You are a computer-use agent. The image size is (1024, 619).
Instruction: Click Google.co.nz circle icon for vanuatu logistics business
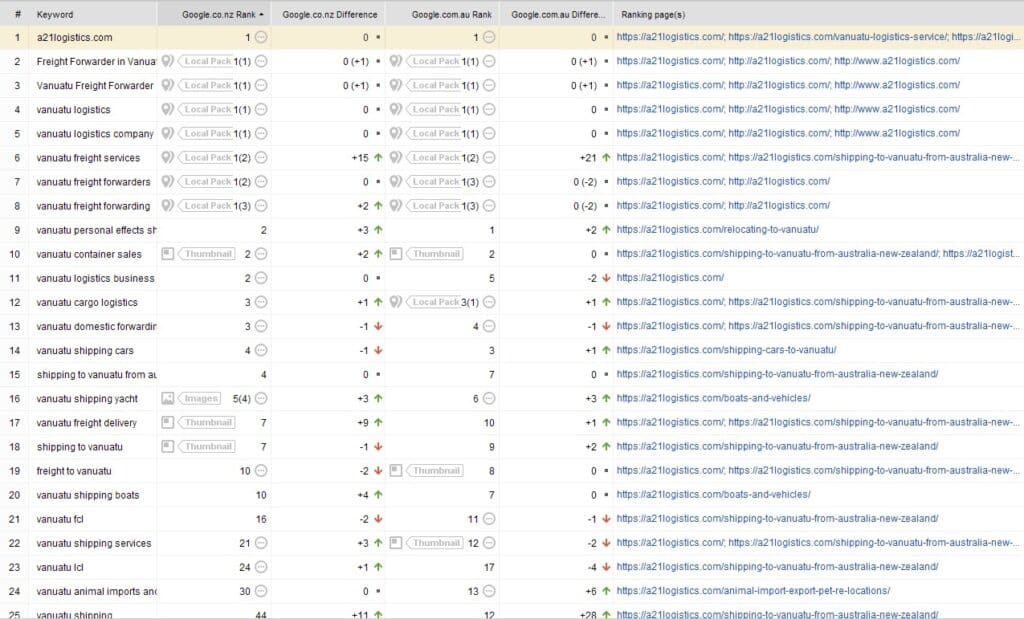pos(261,278)
